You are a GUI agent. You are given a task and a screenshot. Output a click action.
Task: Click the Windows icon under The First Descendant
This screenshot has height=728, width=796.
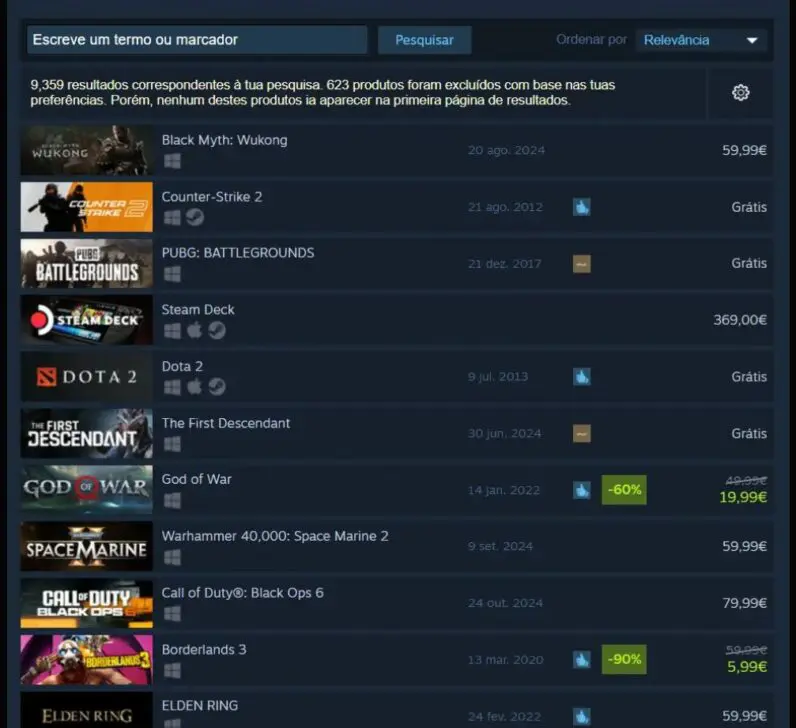tap(172, 444)
